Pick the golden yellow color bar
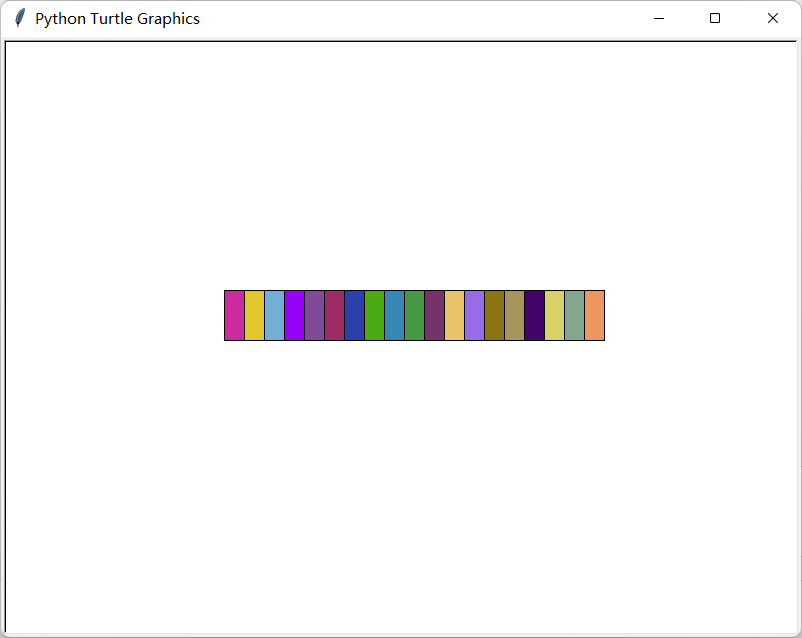 pyautogui.click(x=254, y=315)
